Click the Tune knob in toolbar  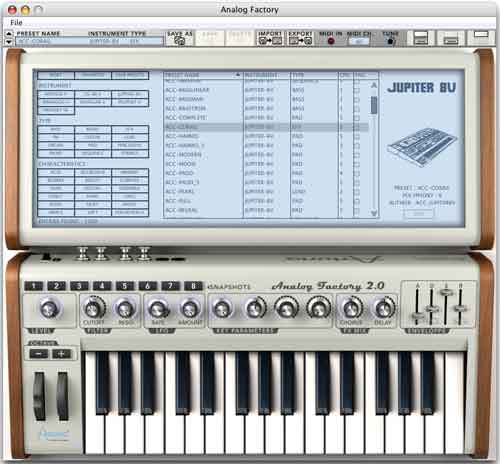(x=391, y=41)
